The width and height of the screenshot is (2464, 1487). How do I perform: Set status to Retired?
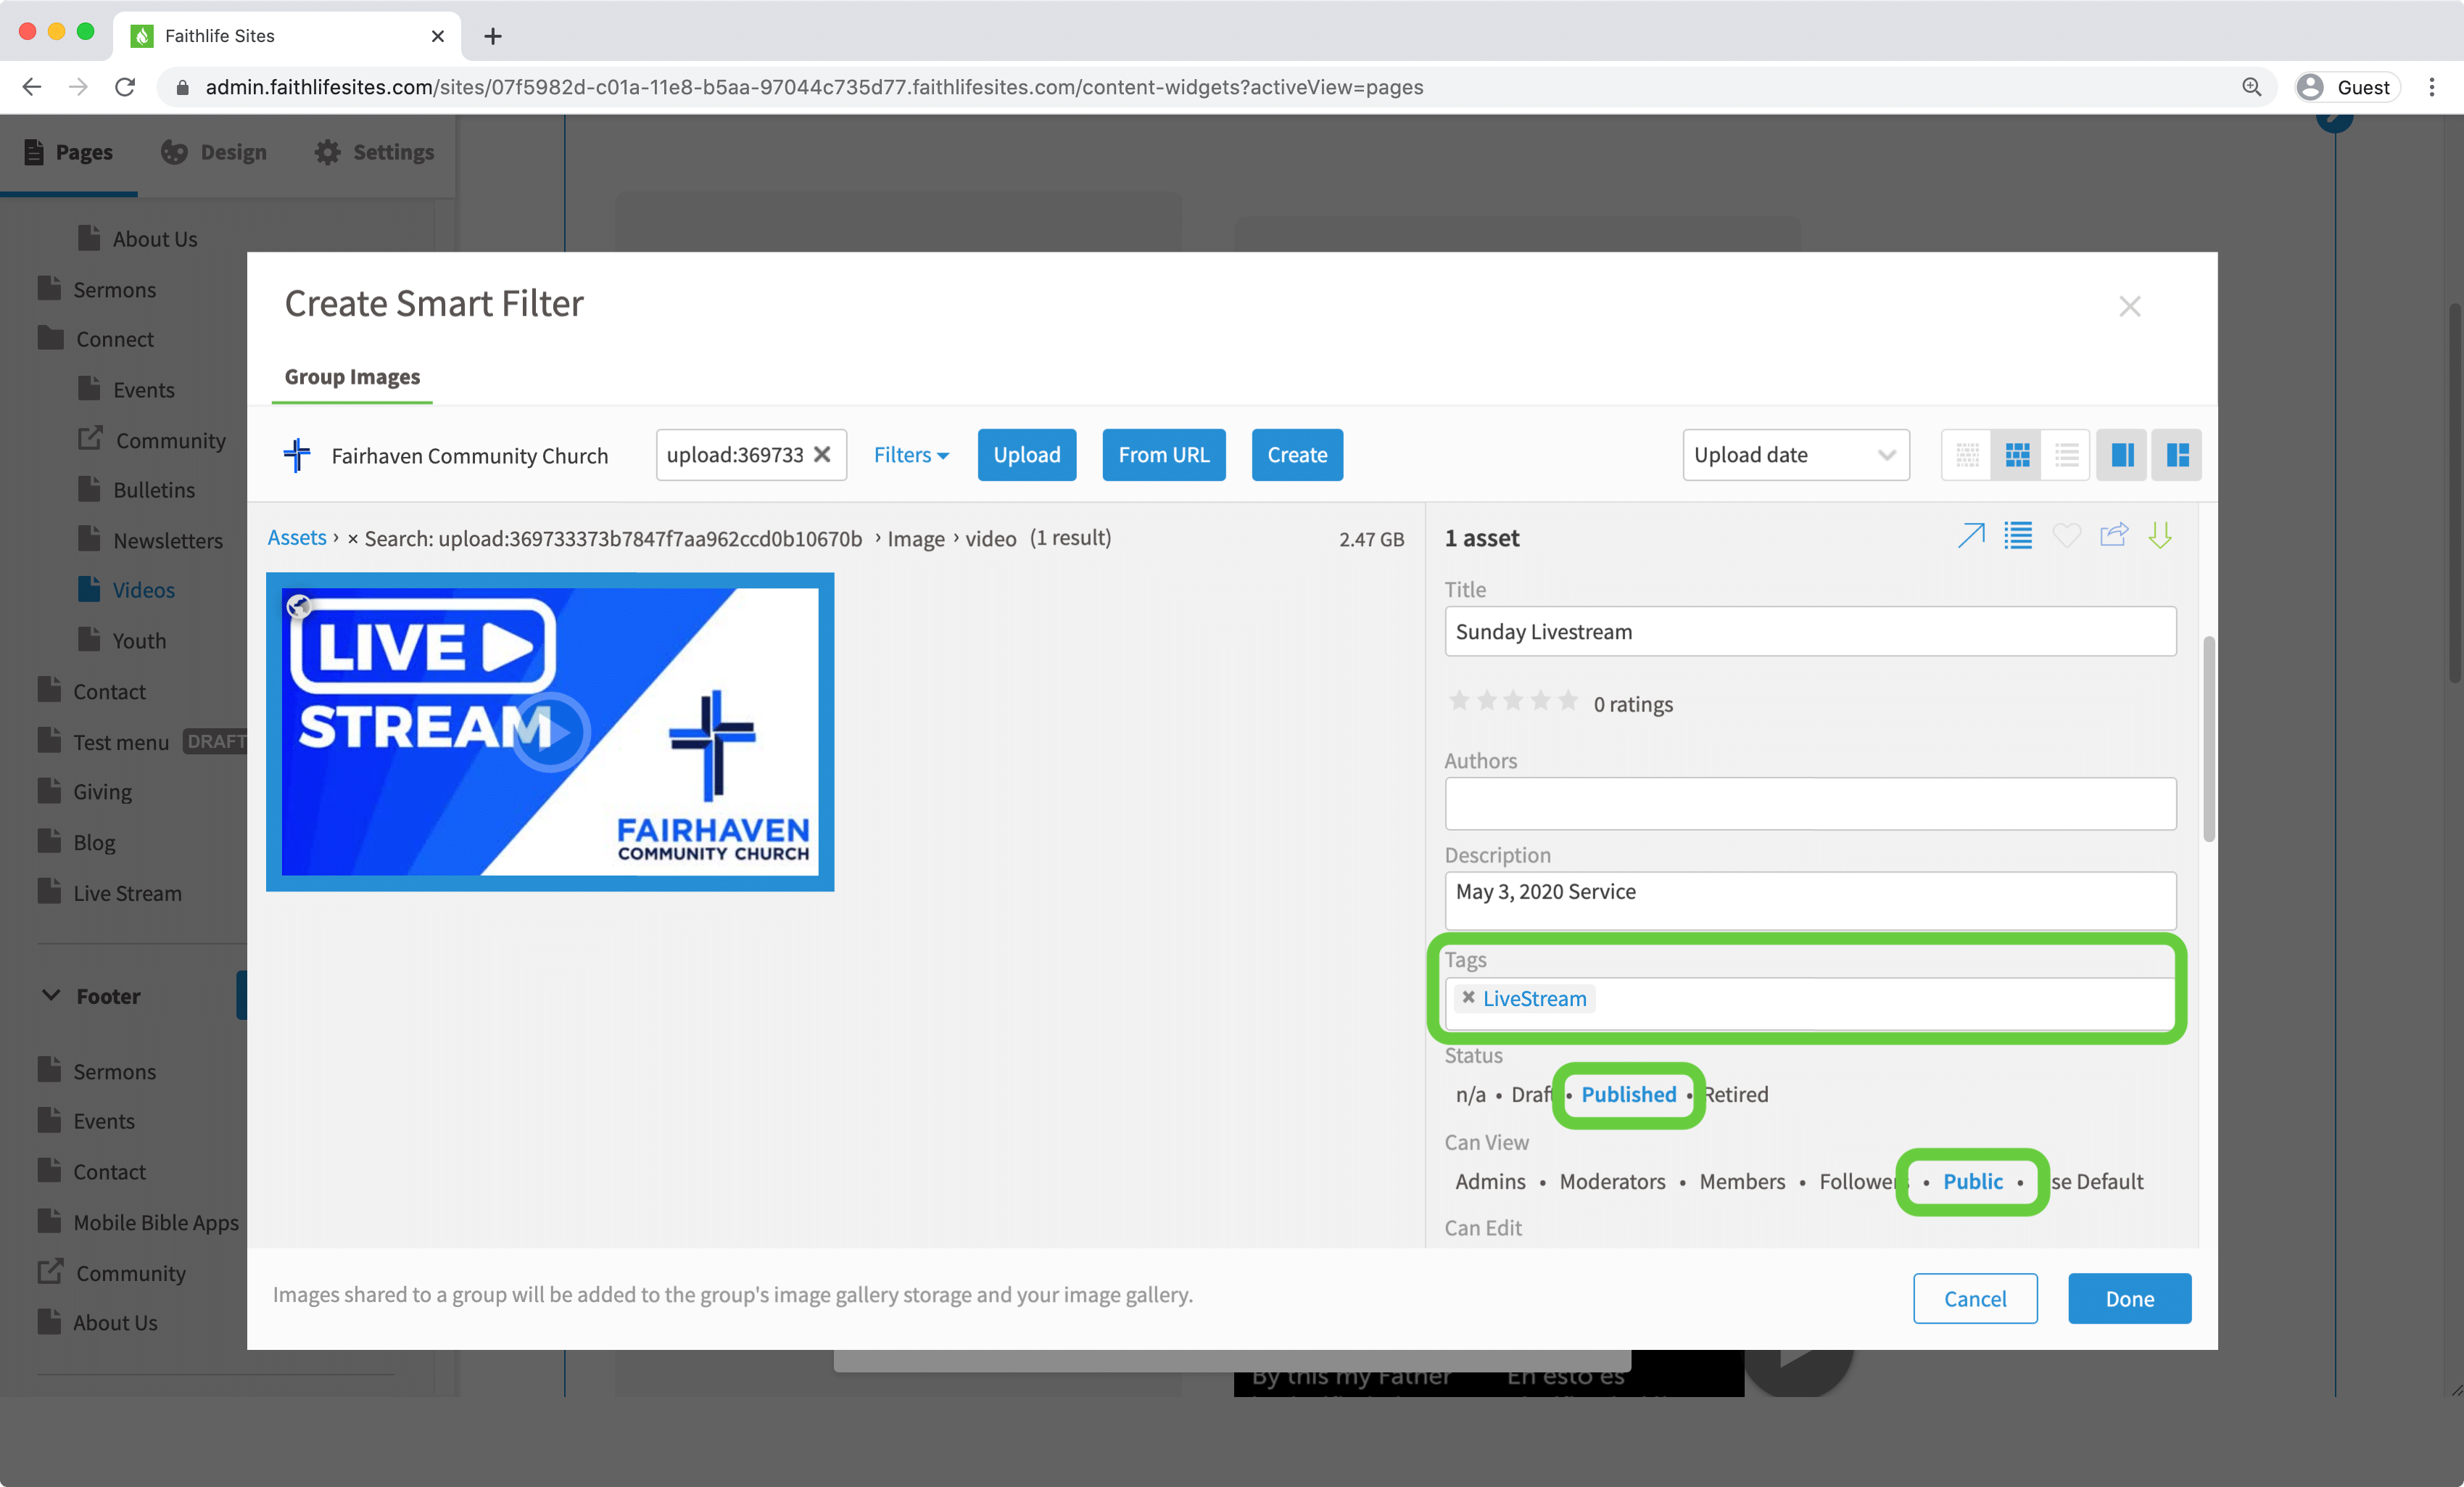point(1736,1094)
